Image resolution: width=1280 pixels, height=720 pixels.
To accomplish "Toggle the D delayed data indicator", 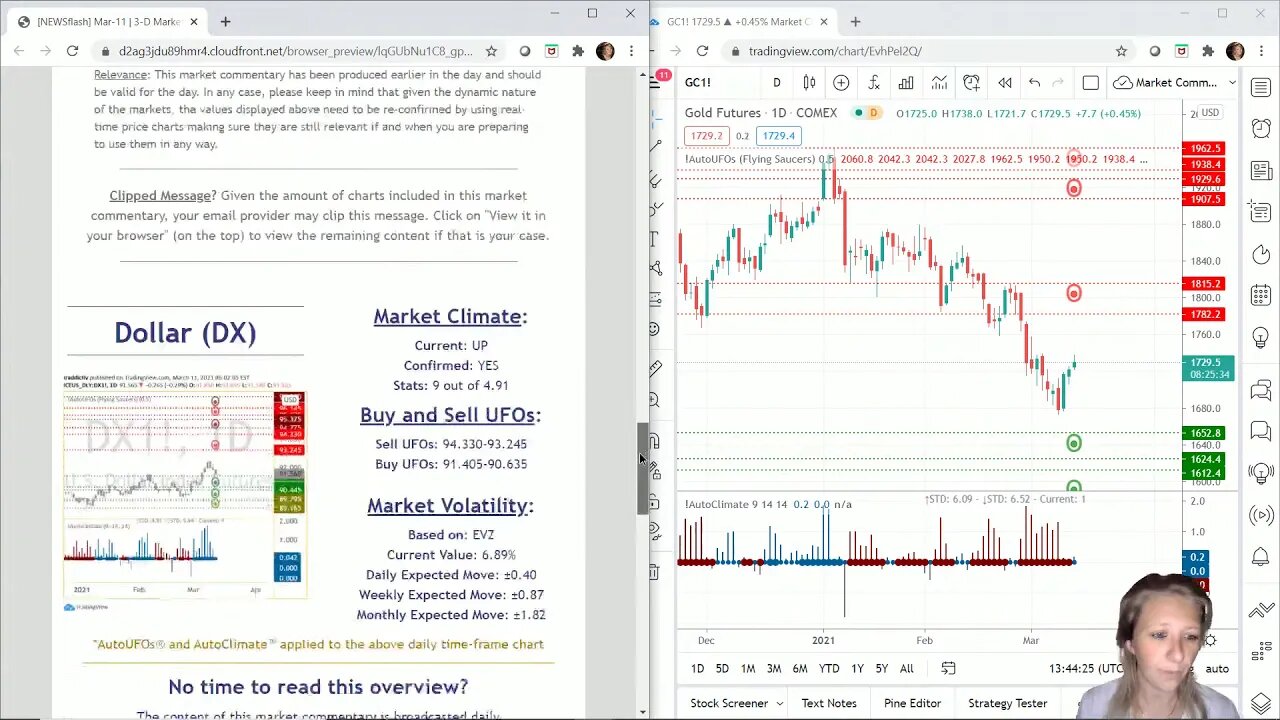I will pos(873,113).
